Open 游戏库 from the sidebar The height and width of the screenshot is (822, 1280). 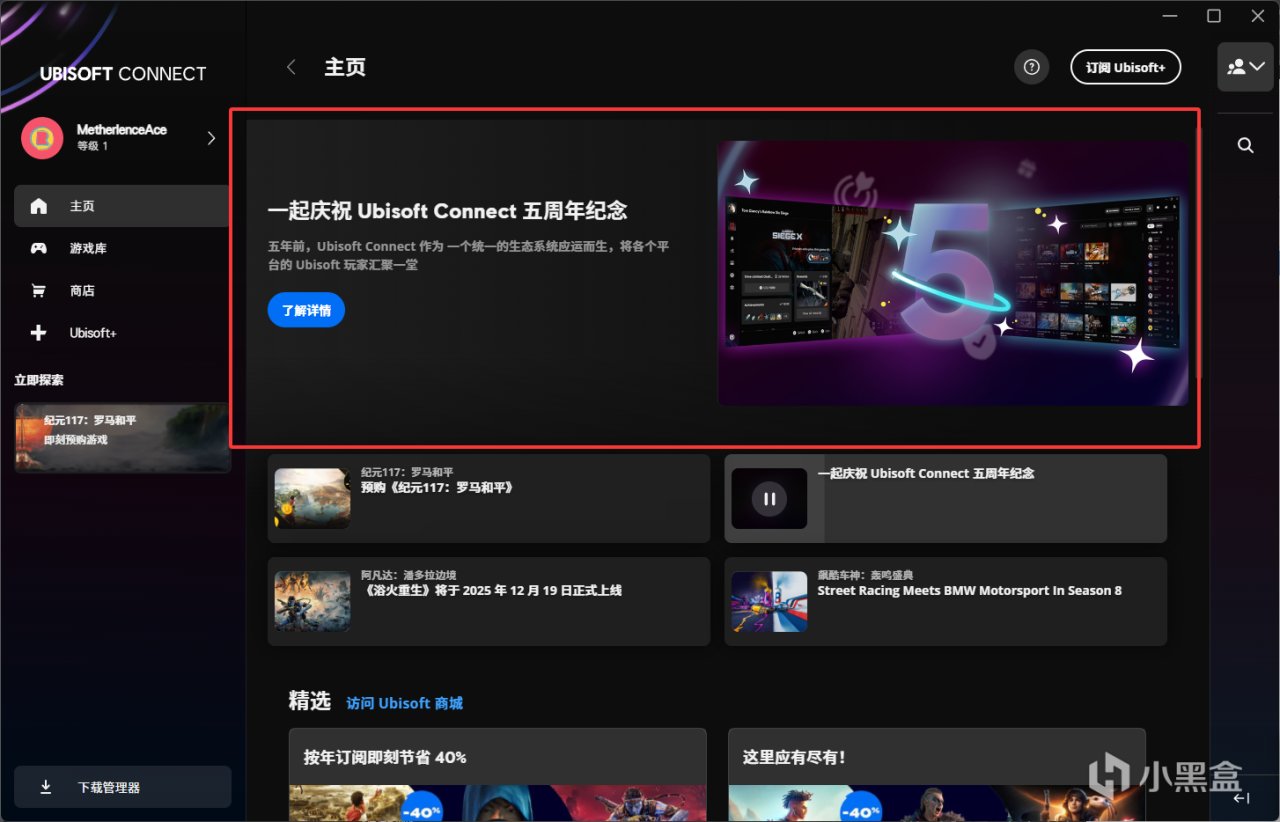pyautogui.click(x=122, y=248)
